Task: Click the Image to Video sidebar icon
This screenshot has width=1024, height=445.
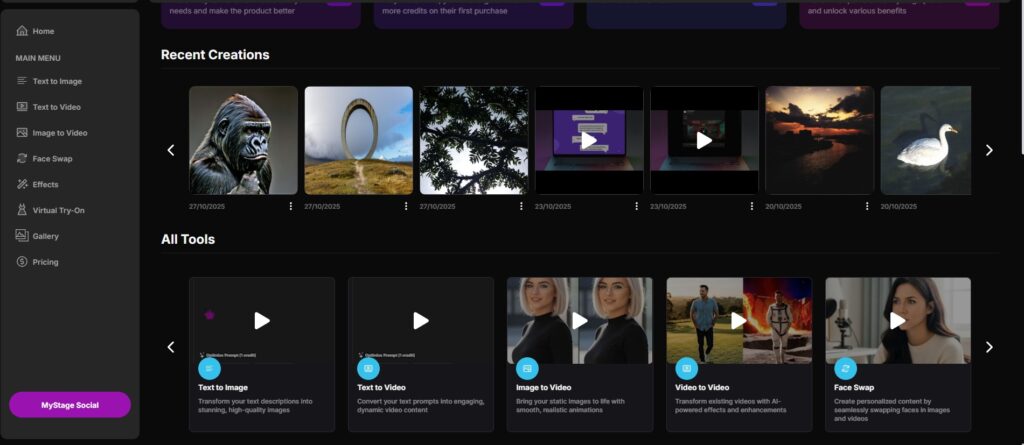Action: pos(22,133)
